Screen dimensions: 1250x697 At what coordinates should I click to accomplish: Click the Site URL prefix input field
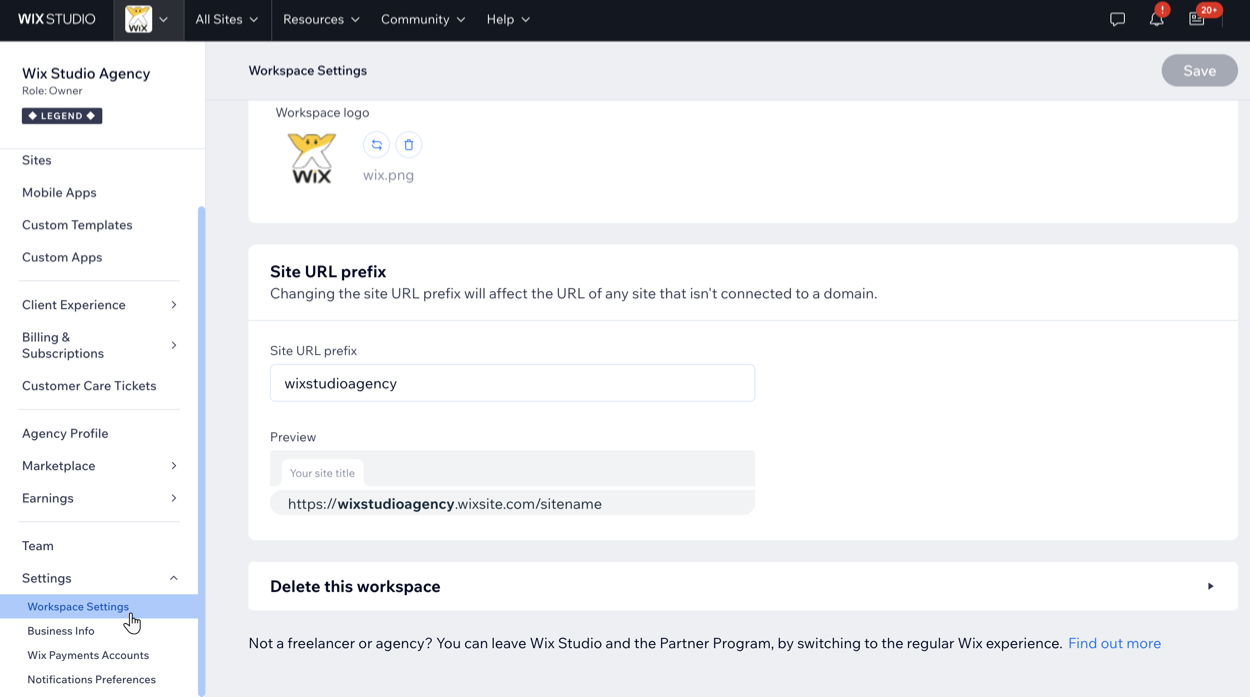(x=512, y=383)
